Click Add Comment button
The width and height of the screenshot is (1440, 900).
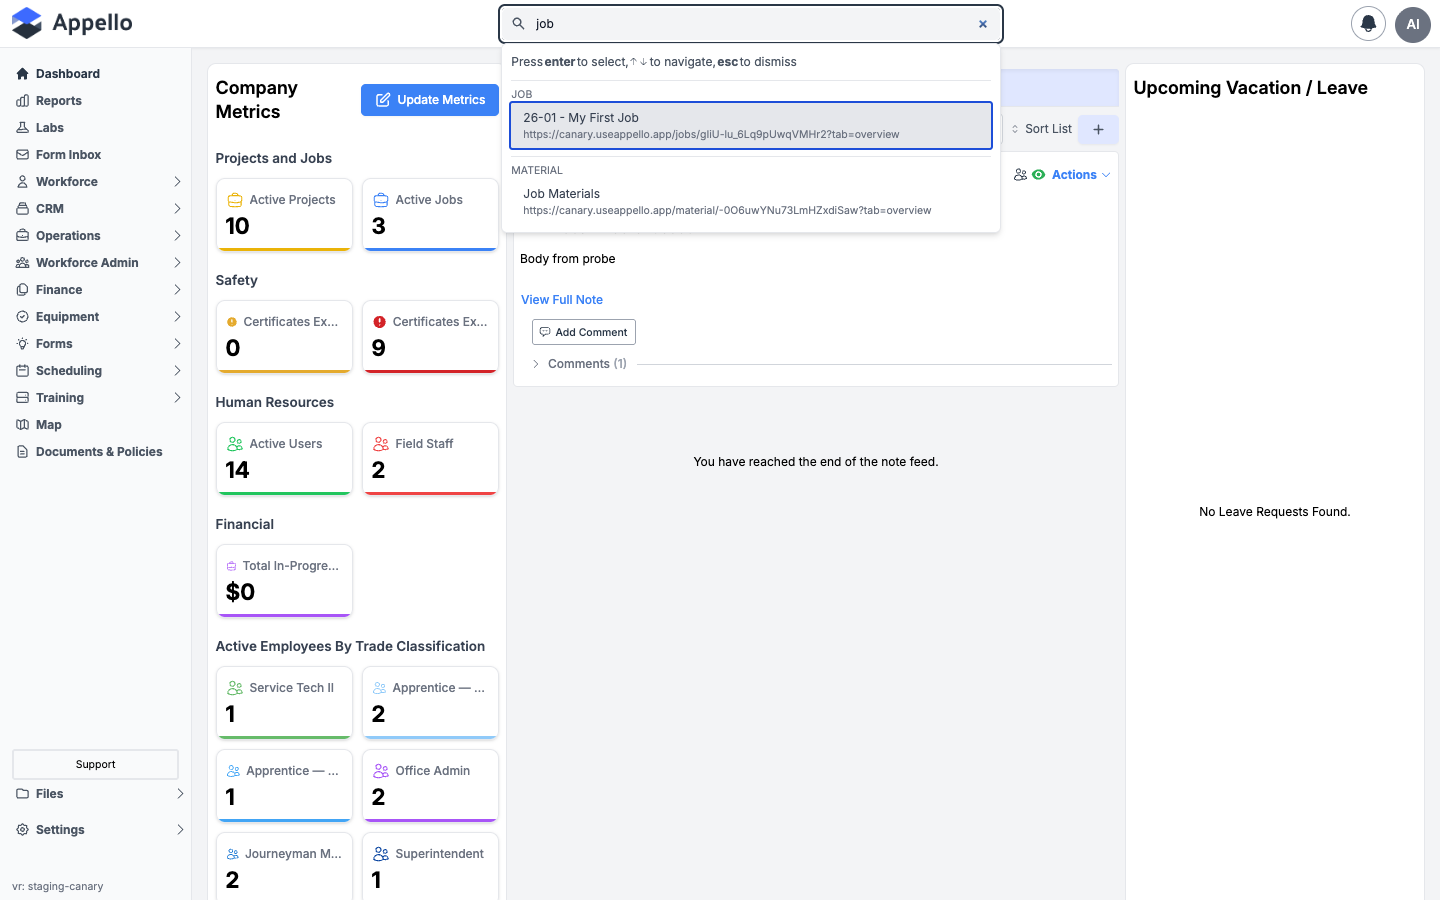[584, 332]
